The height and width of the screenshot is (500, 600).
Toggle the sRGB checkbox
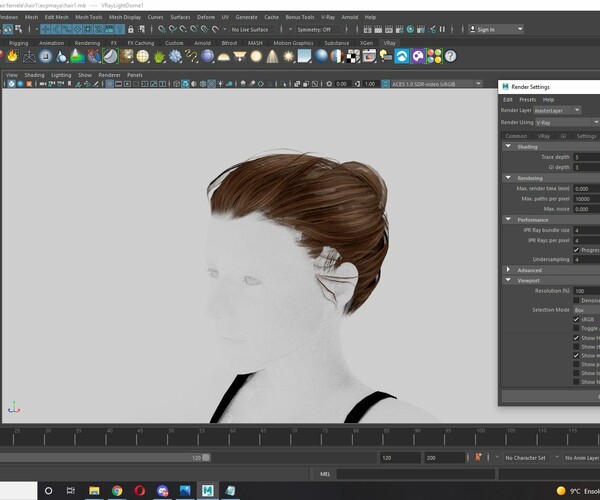pos(576,319)
